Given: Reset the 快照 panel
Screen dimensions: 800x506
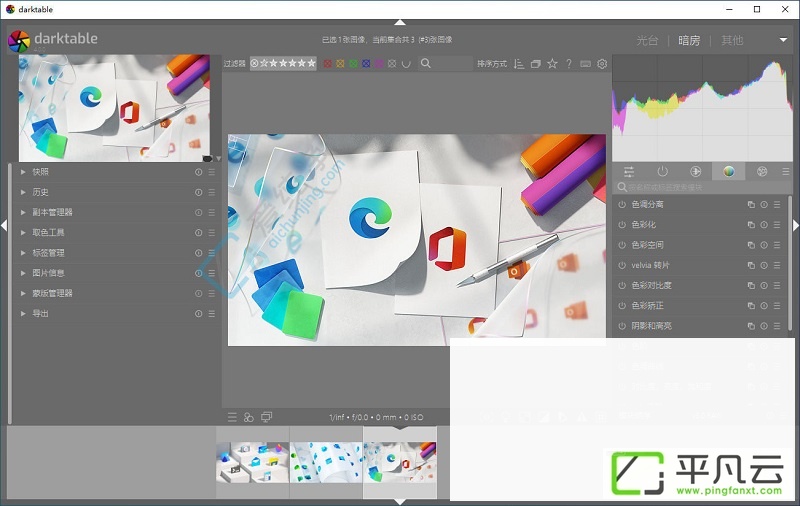Looking at the screenshot, I should (198, 172).
